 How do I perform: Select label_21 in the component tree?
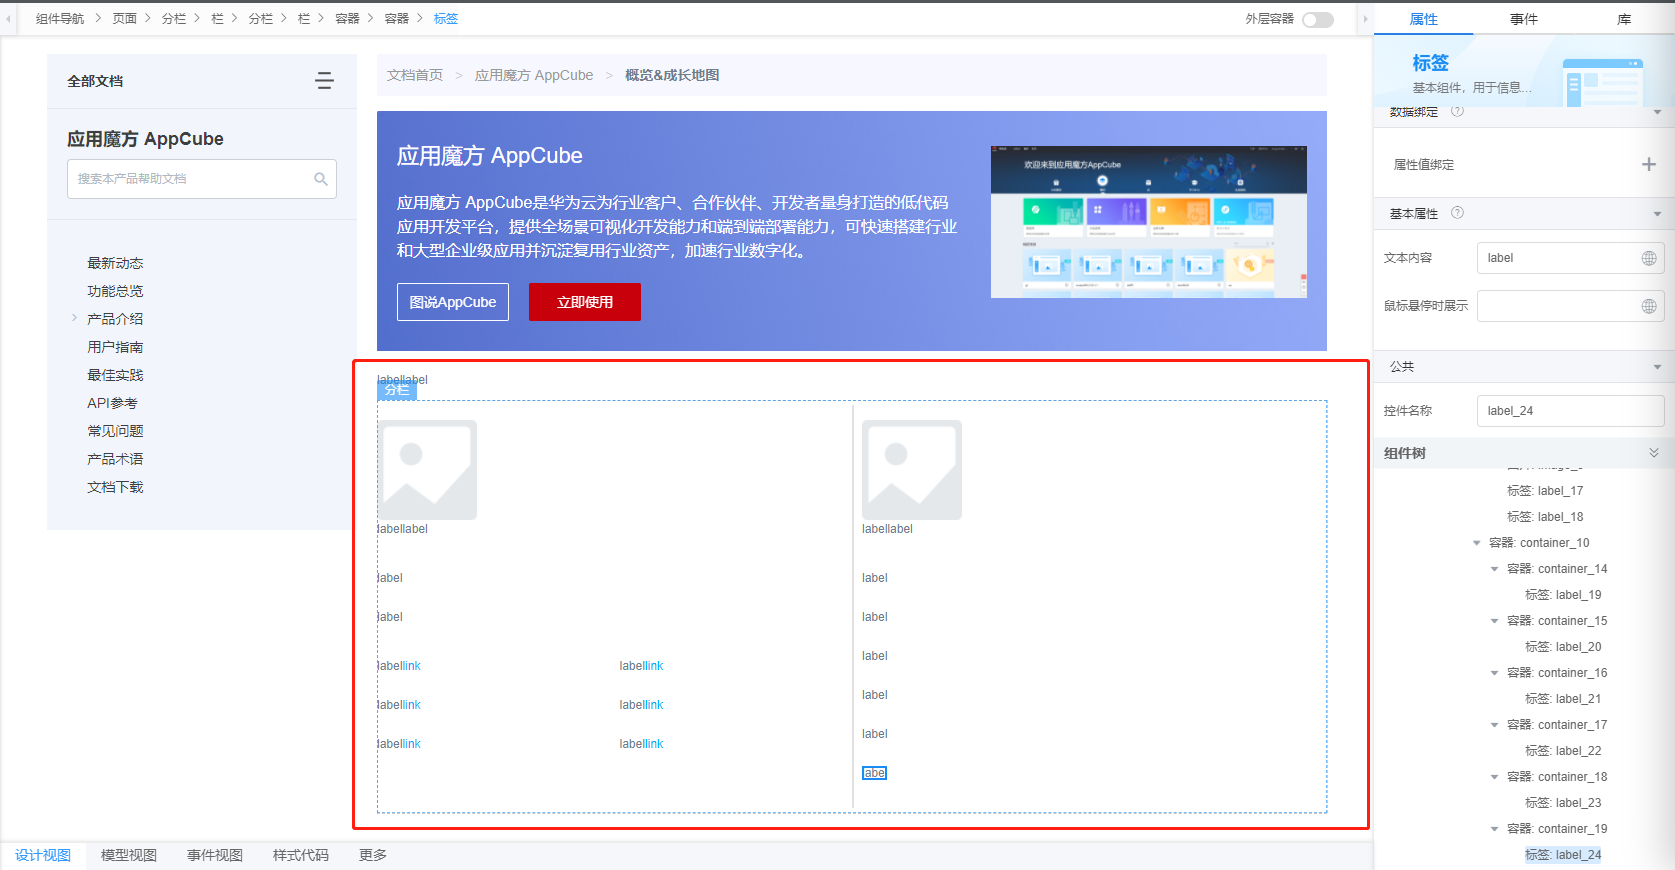point(1563,699)
